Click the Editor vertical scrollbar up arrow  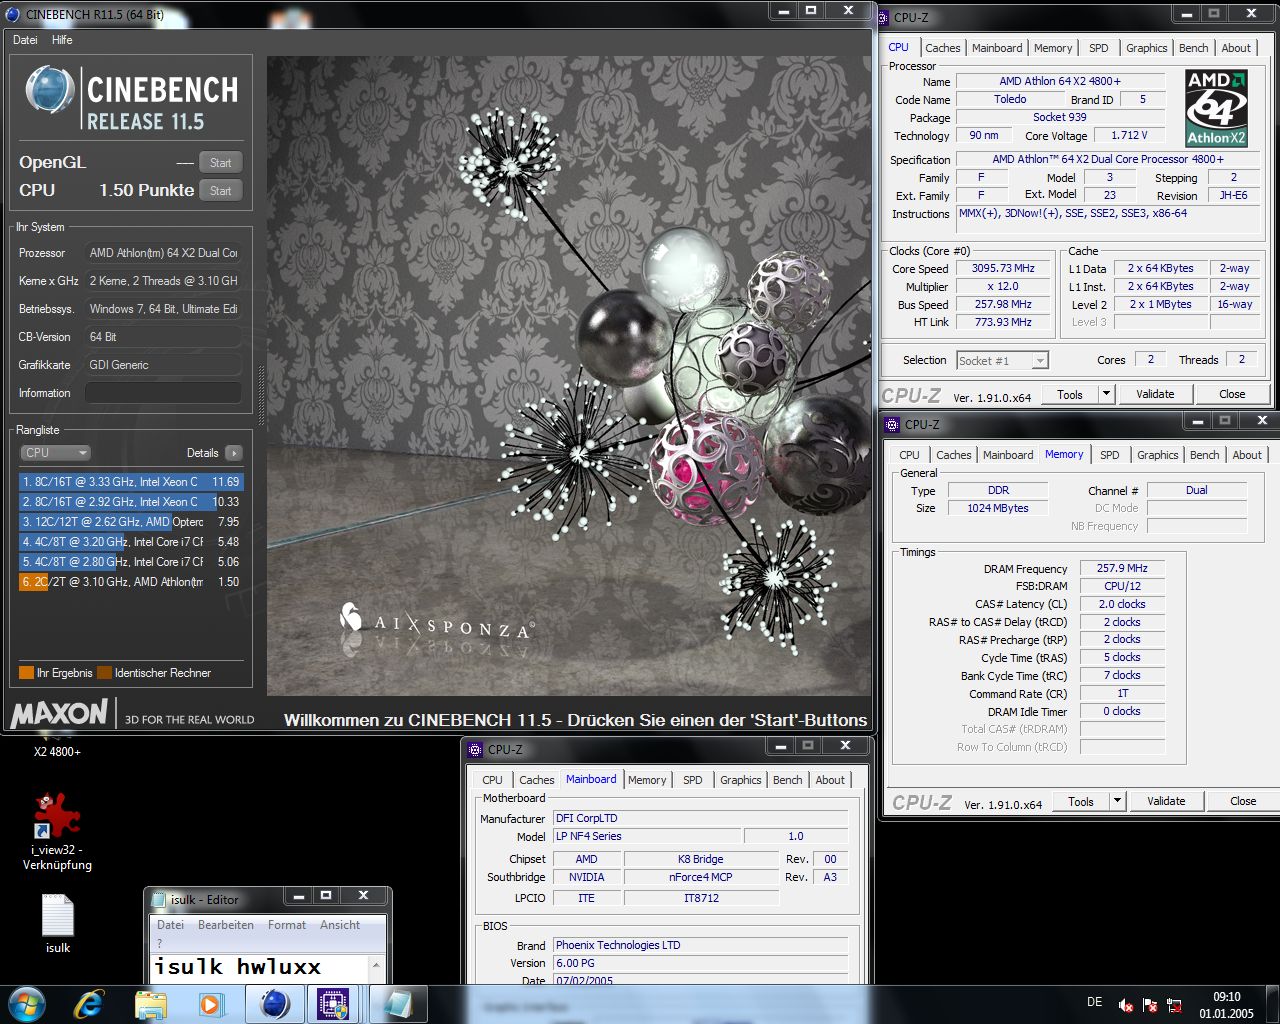click(377, 965)
